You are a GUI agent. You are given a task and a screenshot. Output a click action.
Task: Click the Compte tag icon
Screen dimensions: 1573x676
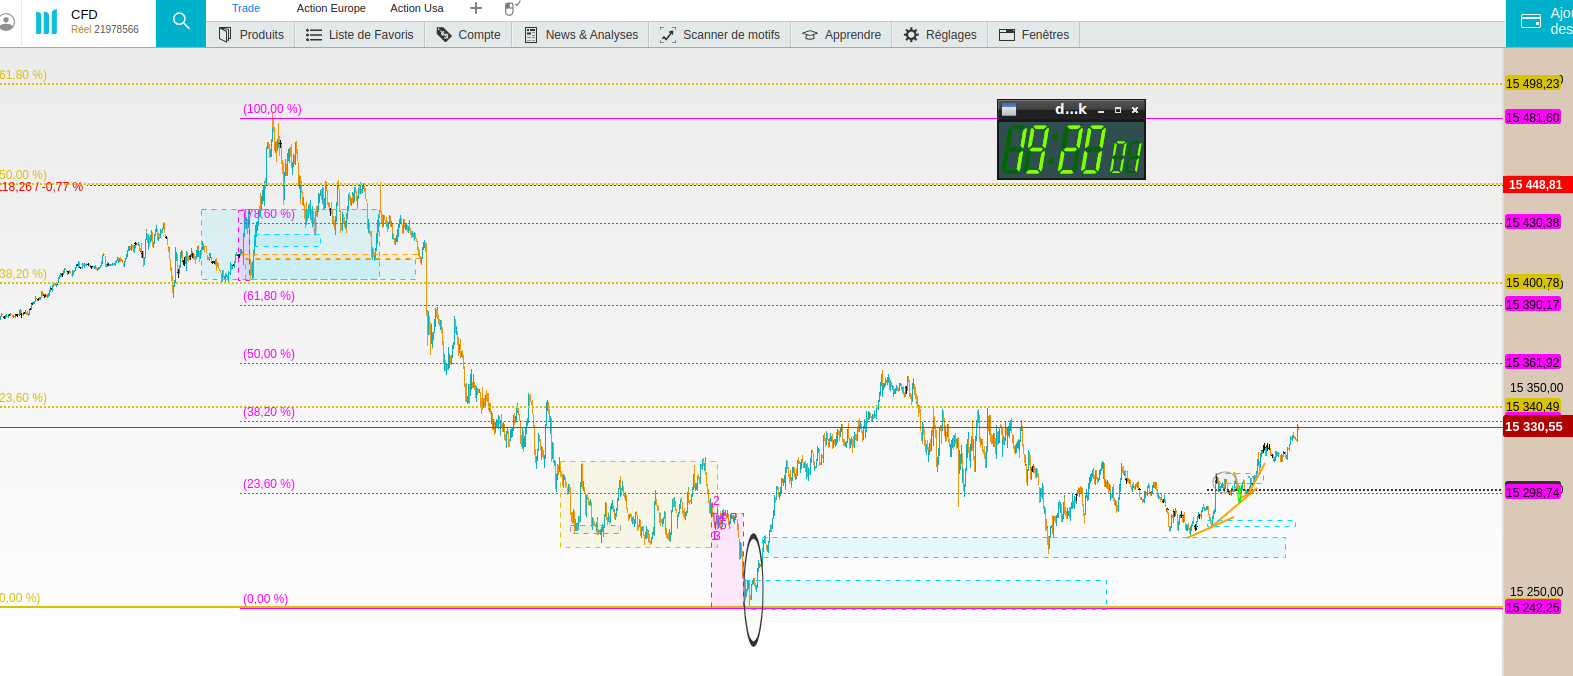[444, 34]
